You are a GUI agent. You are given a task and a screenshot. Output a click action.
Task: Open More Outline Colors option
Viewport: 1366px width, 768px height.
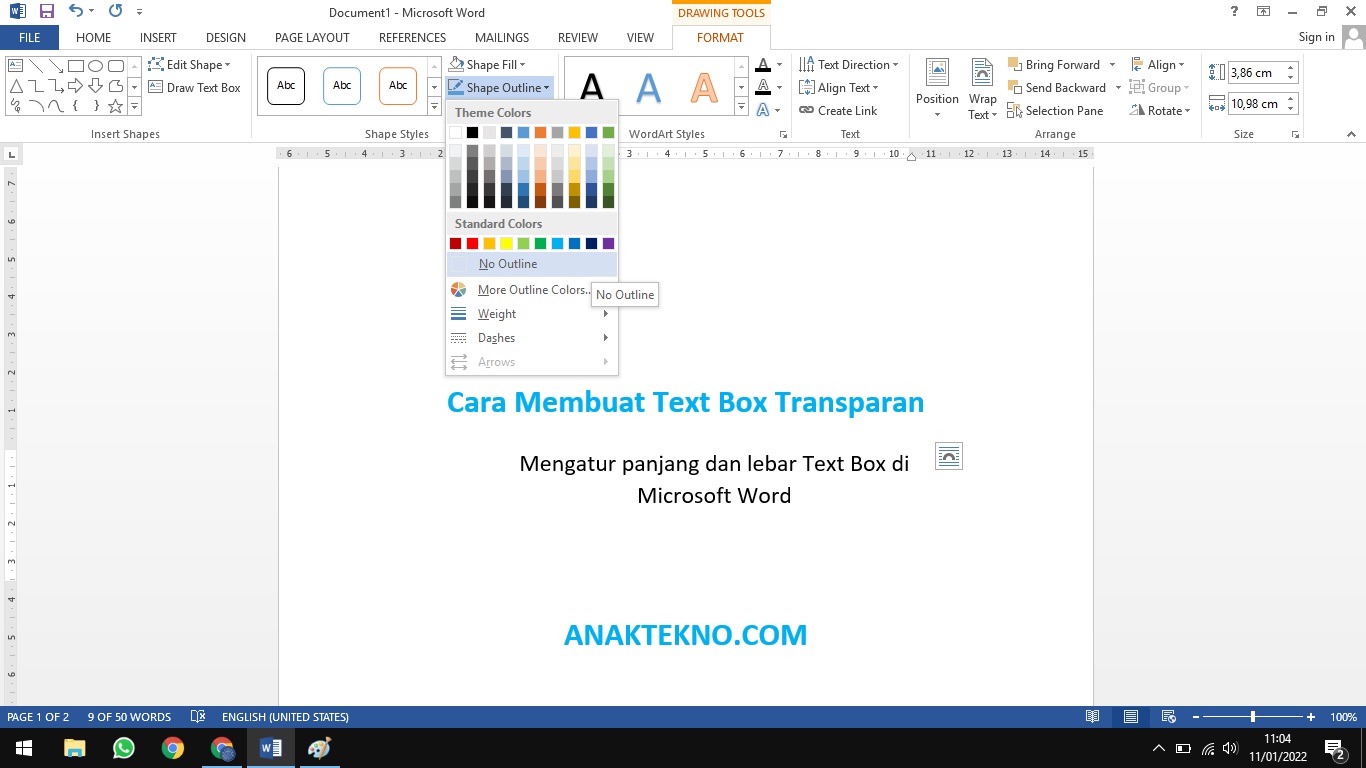click(532, 290)
